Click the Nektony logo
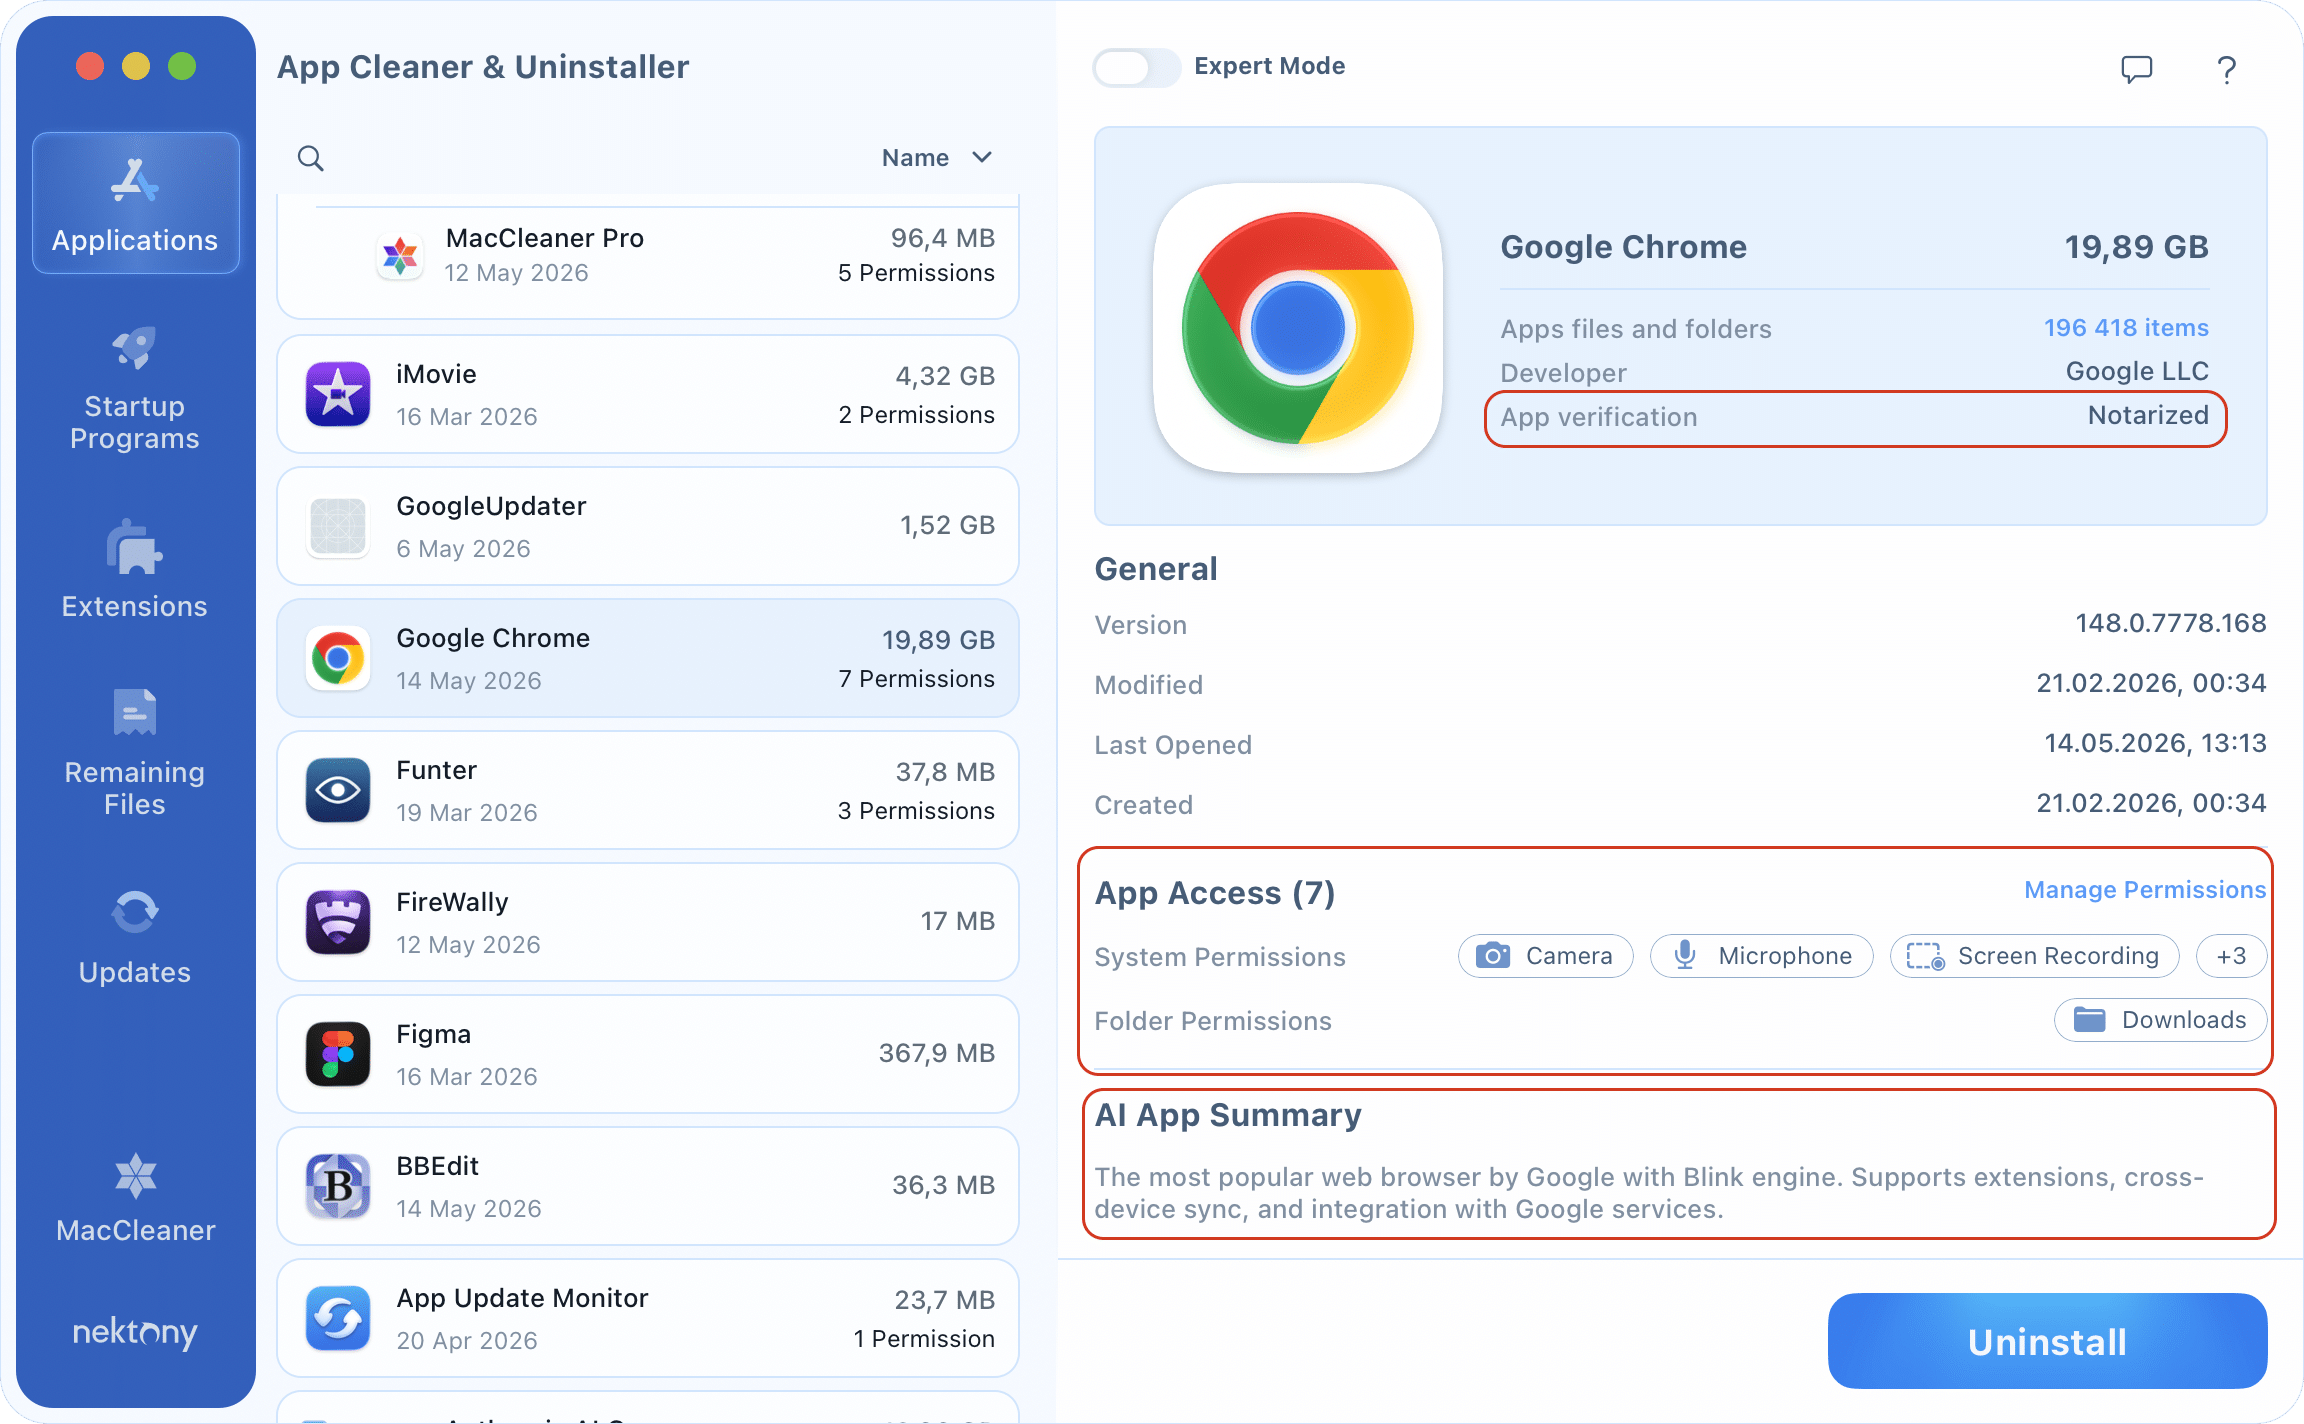 (135, 1332)
